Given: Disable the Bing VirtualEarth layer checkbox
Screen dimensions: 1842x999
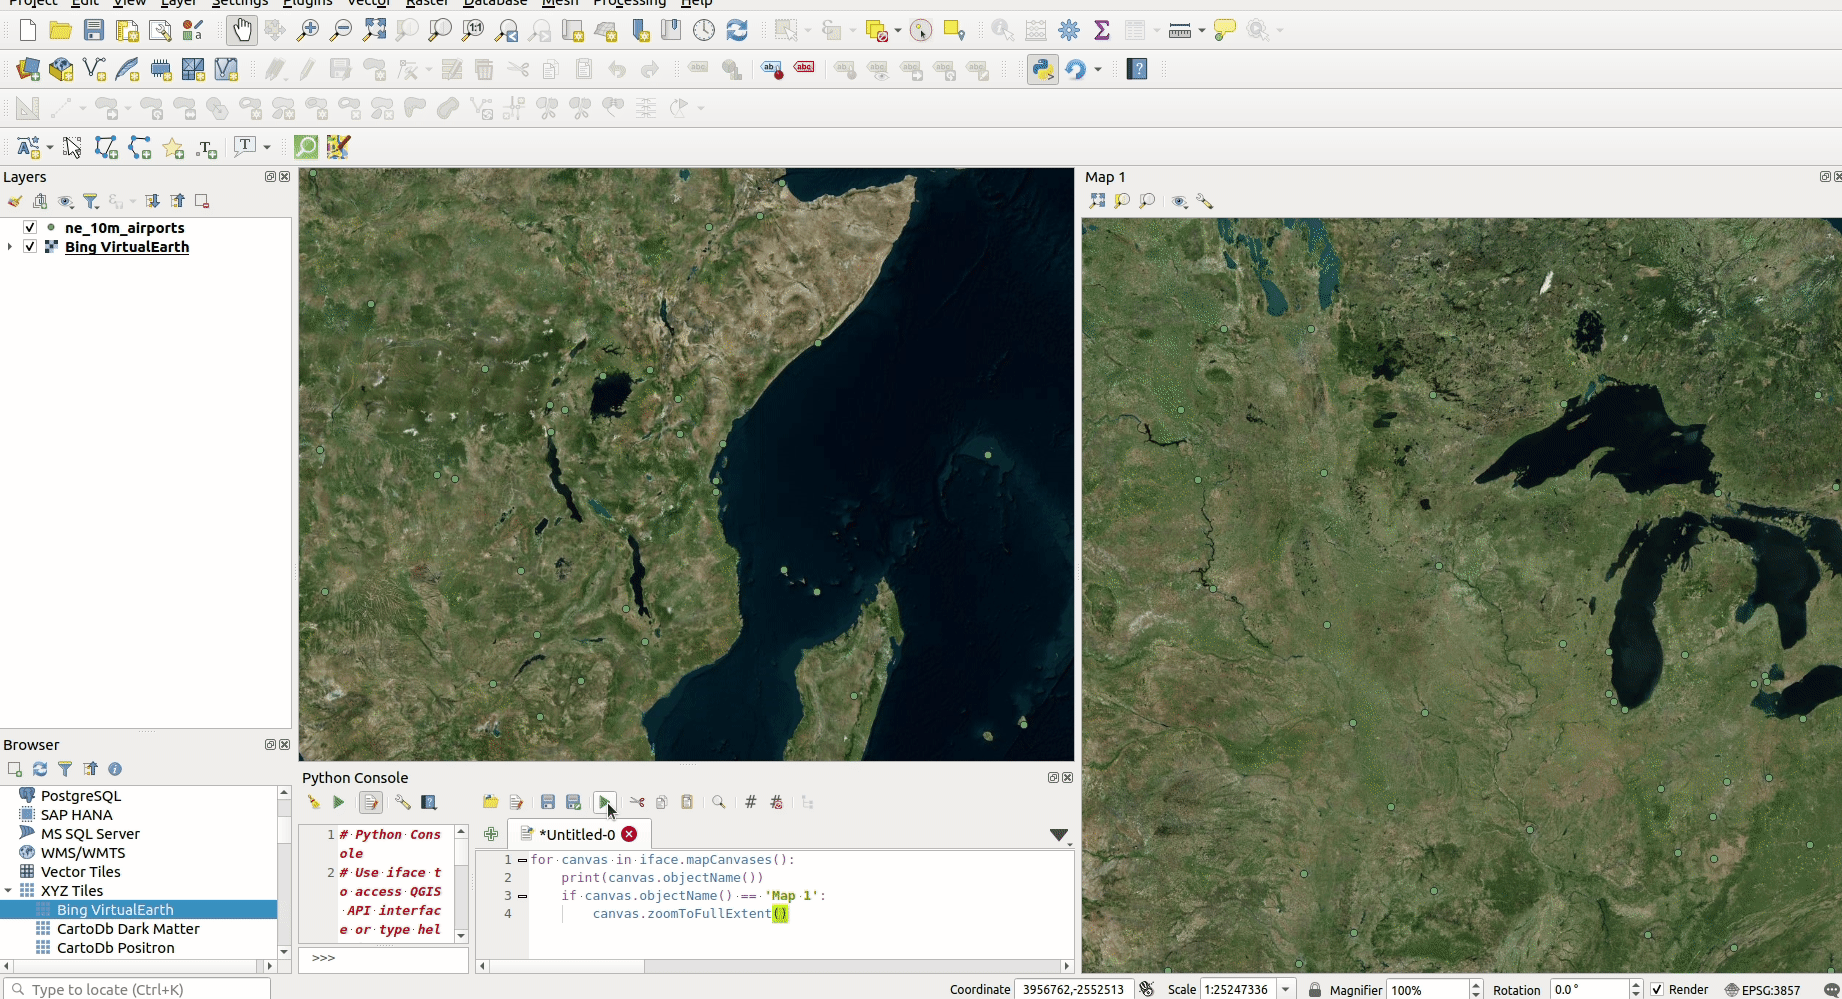Looking at the screenshot, I should [x=29, y=246].
